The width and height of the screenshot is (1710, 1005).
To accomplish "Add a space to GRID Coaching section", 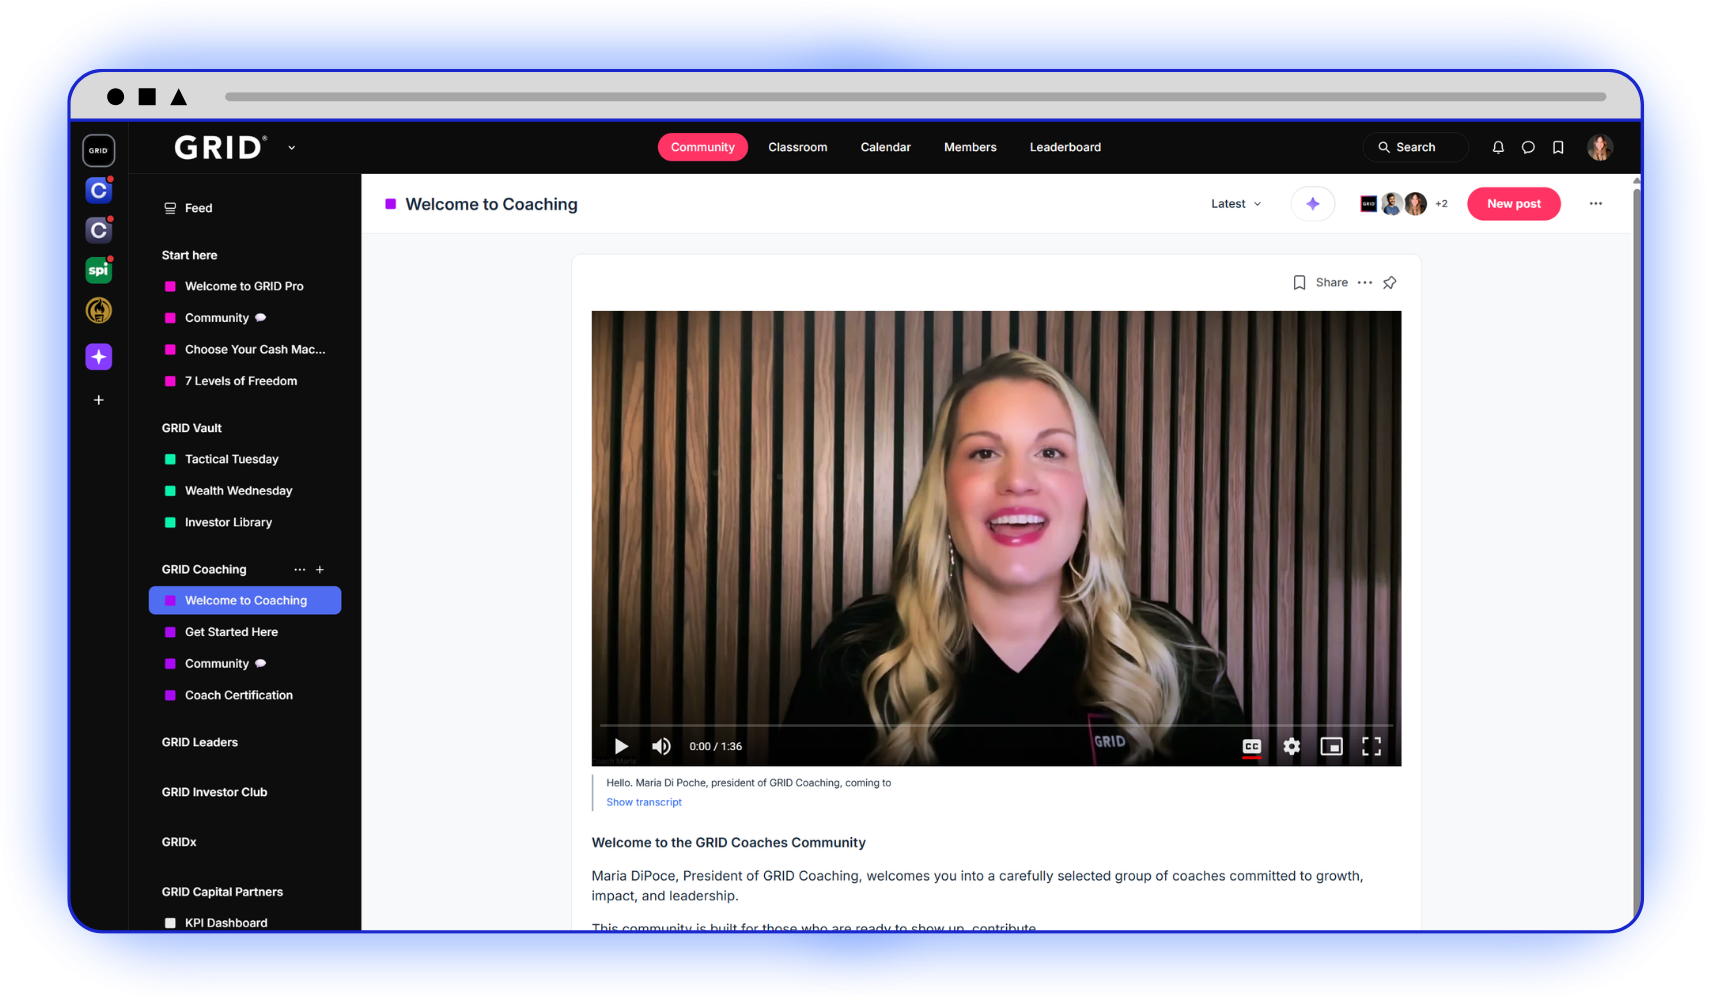I will (x=320, y=570).
